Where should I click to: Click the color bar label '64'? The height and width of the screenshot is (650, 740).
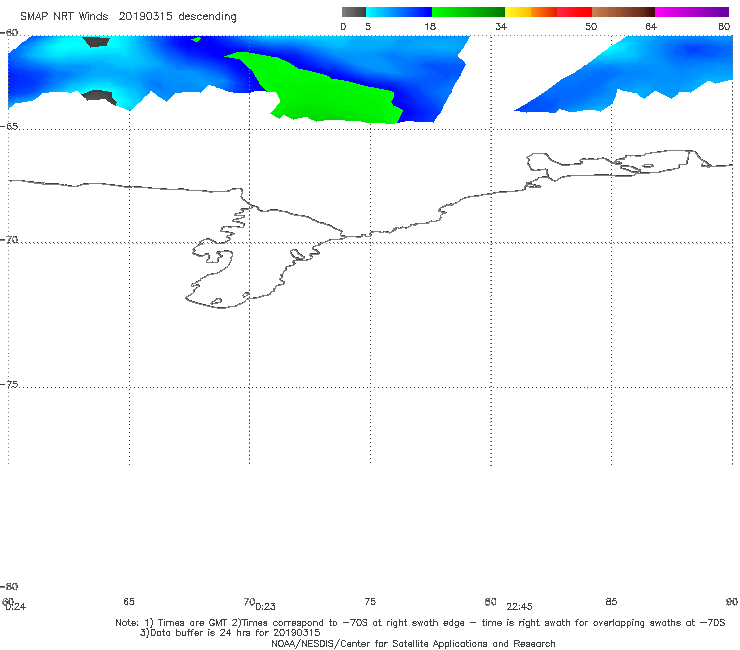coord(651,26)
